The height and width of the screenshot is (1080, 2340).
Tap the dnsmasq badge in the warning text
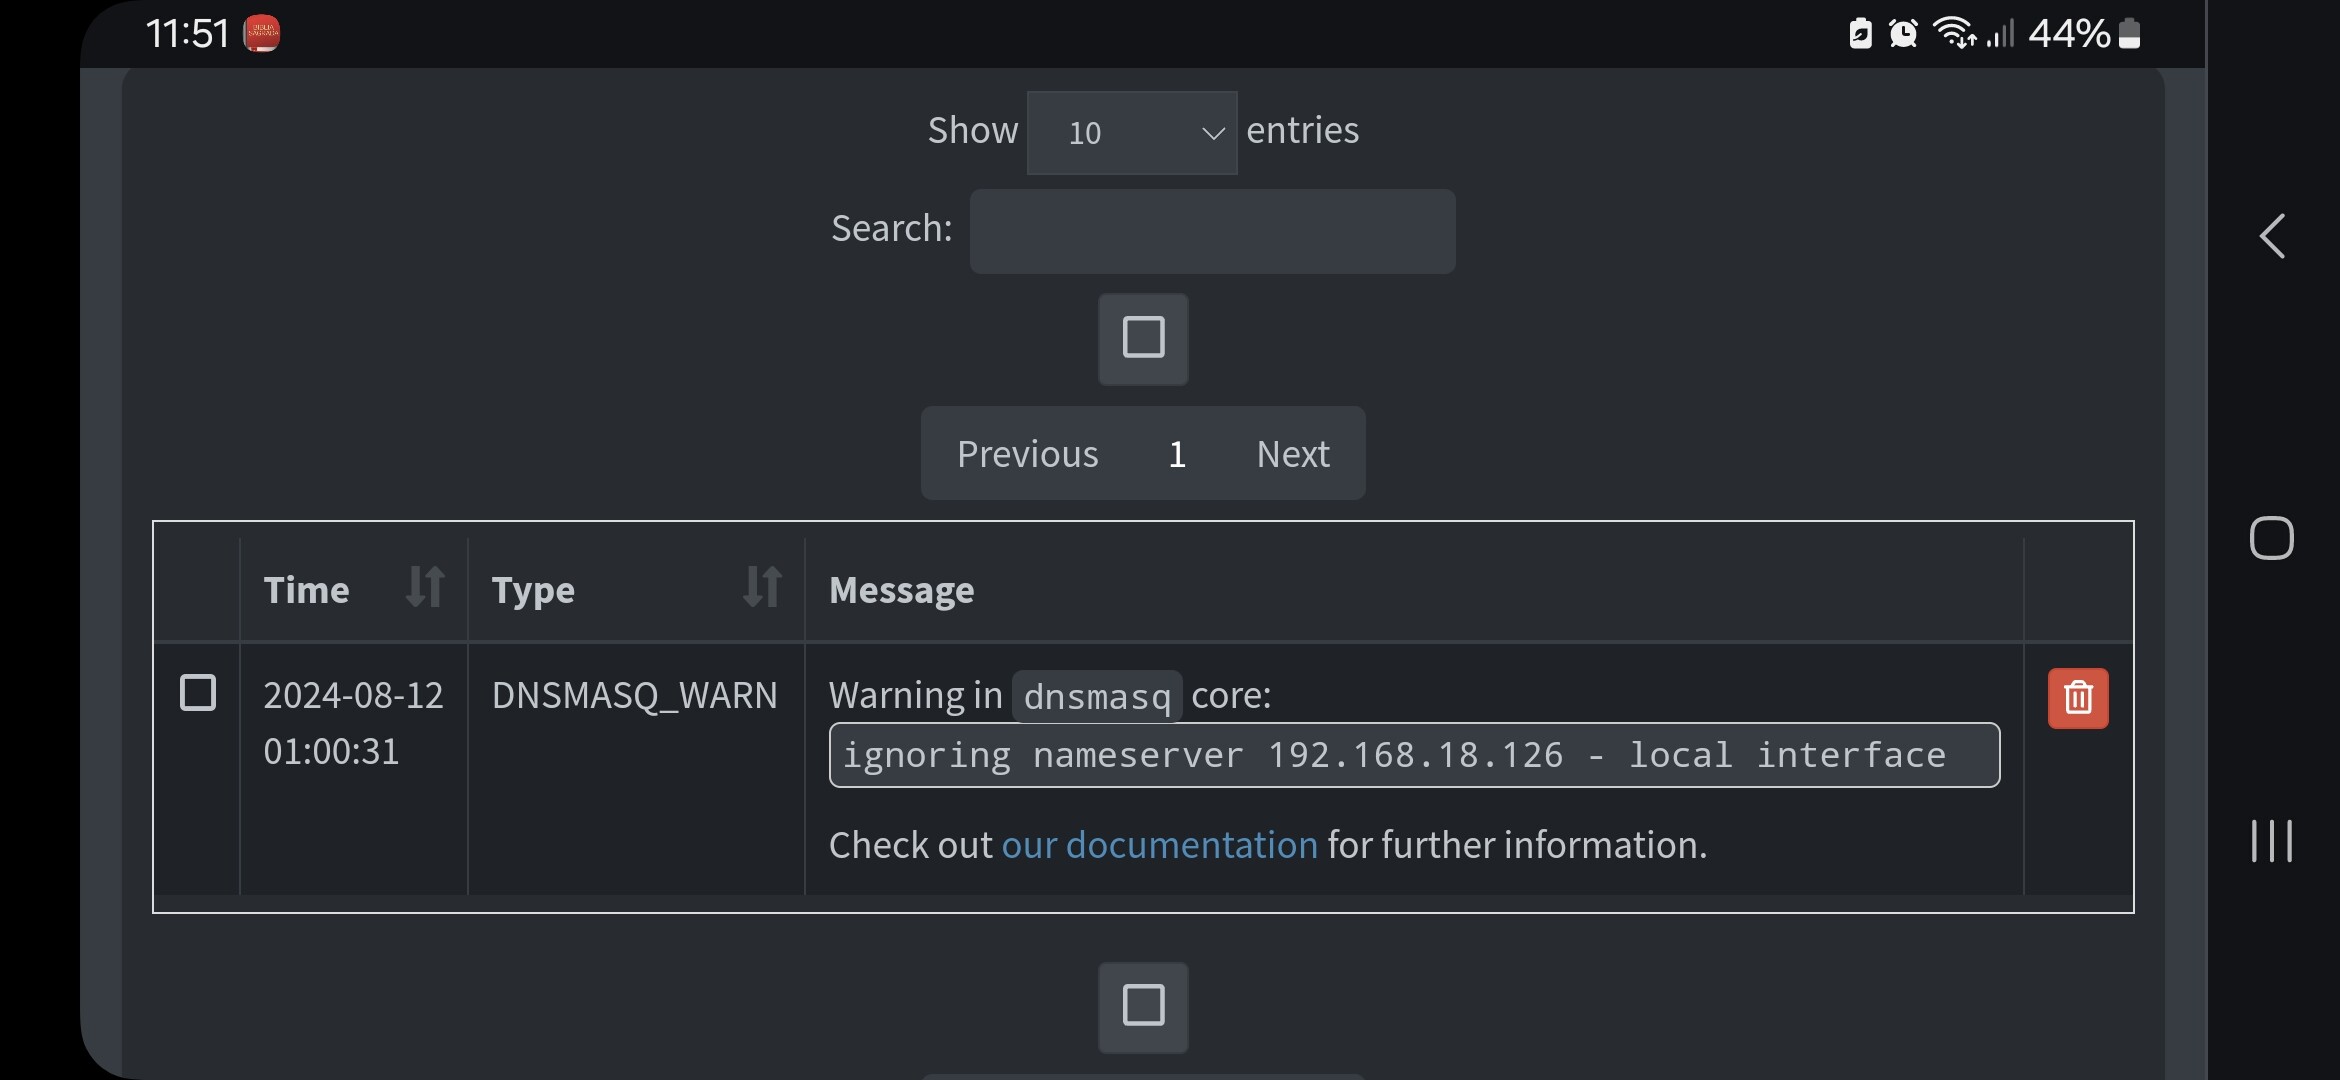tap(1096, 695)
